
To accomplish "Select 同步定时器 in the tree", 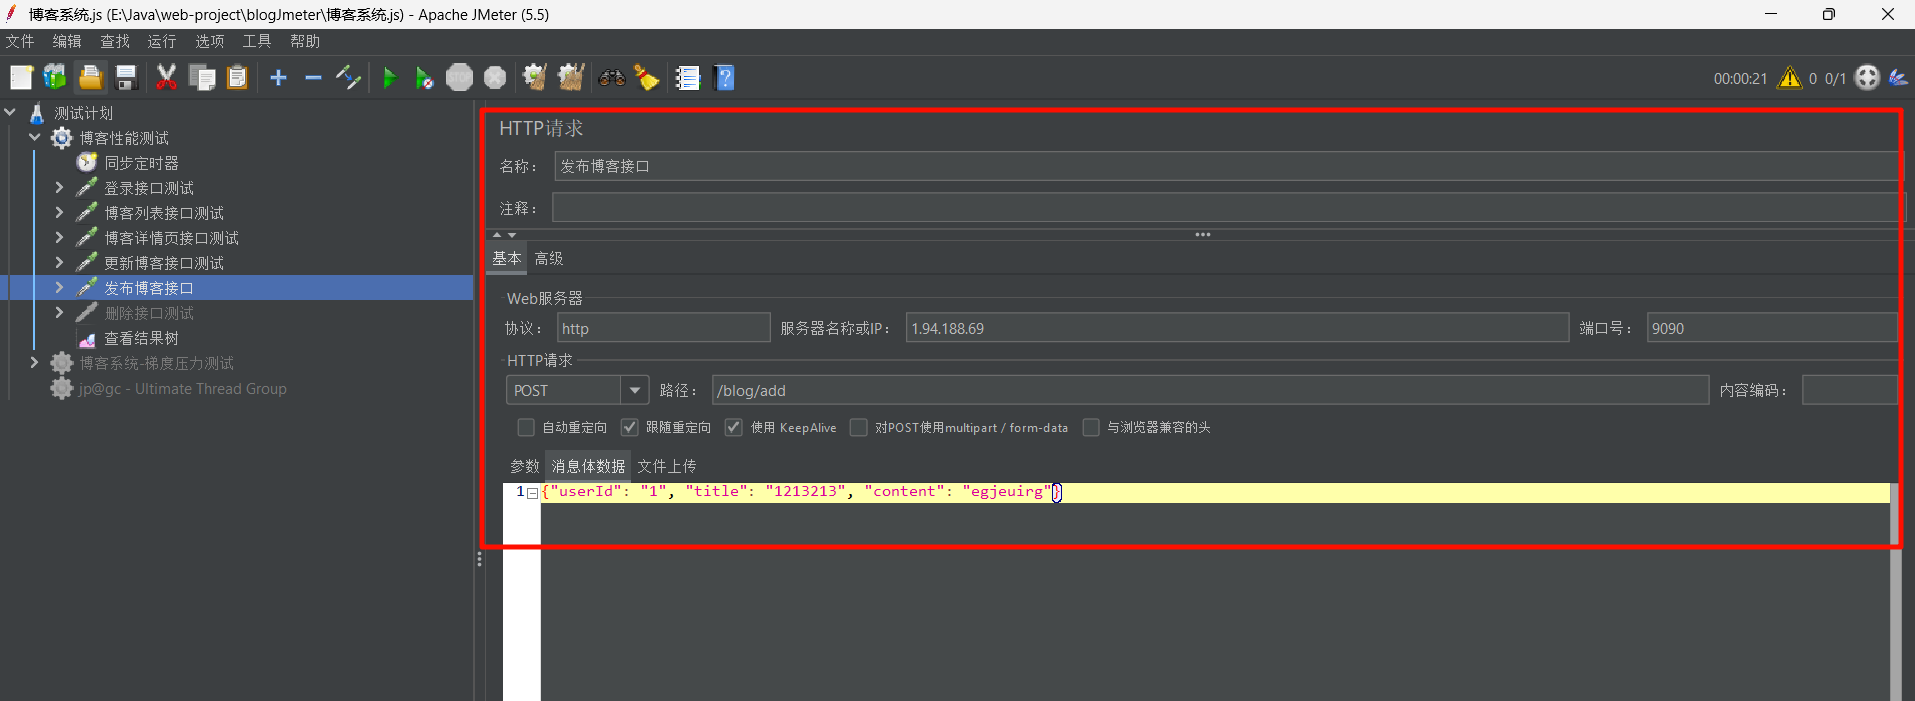I will pyautogui.click(x=141, y=162).
